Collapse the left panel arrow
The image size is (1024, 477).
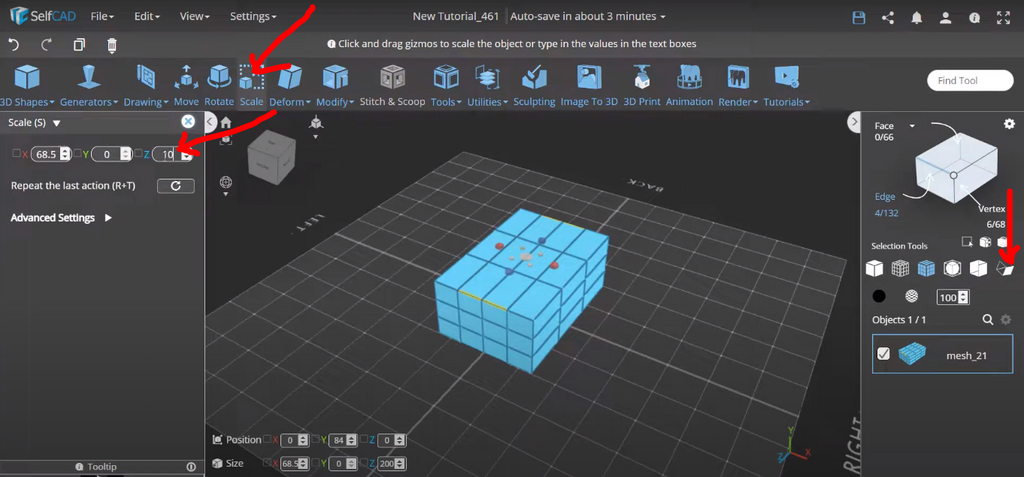point(210,122)
